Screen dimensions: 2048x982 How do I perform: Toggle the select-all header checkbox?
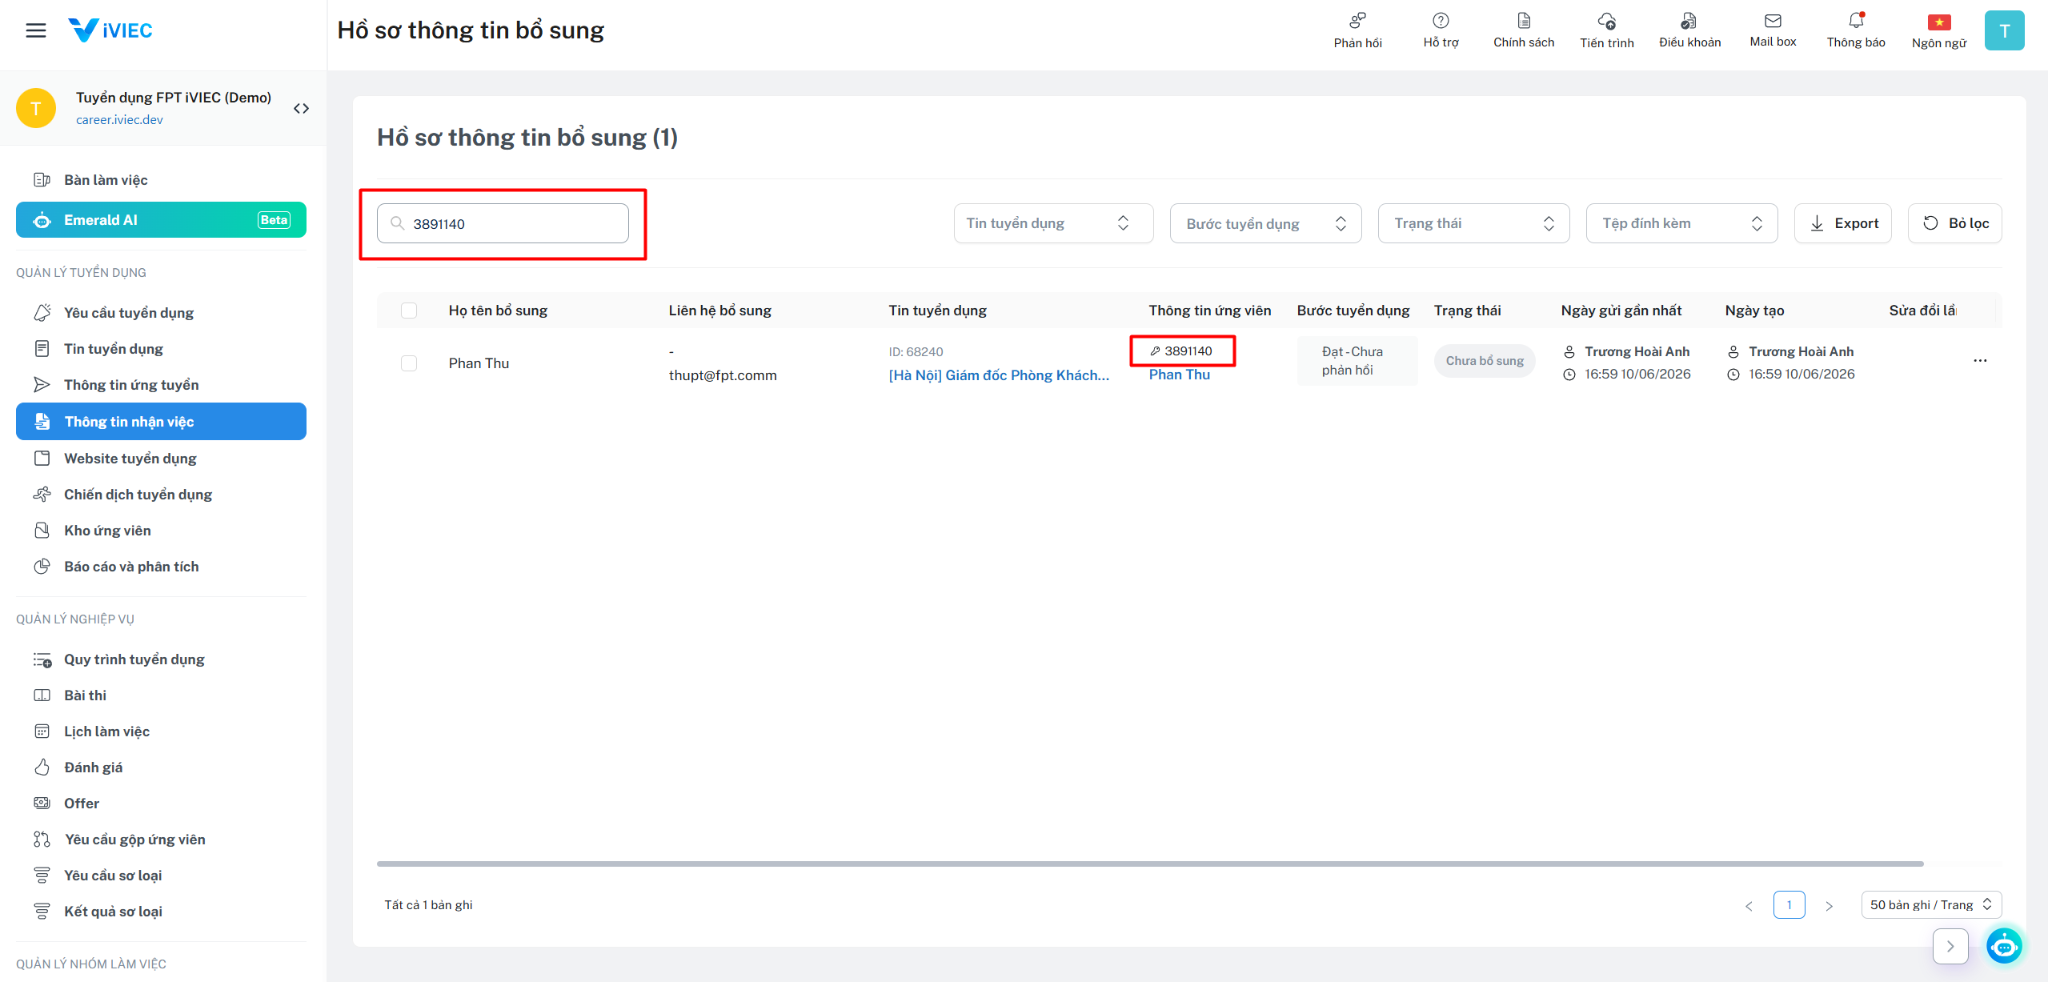[409, 310]
